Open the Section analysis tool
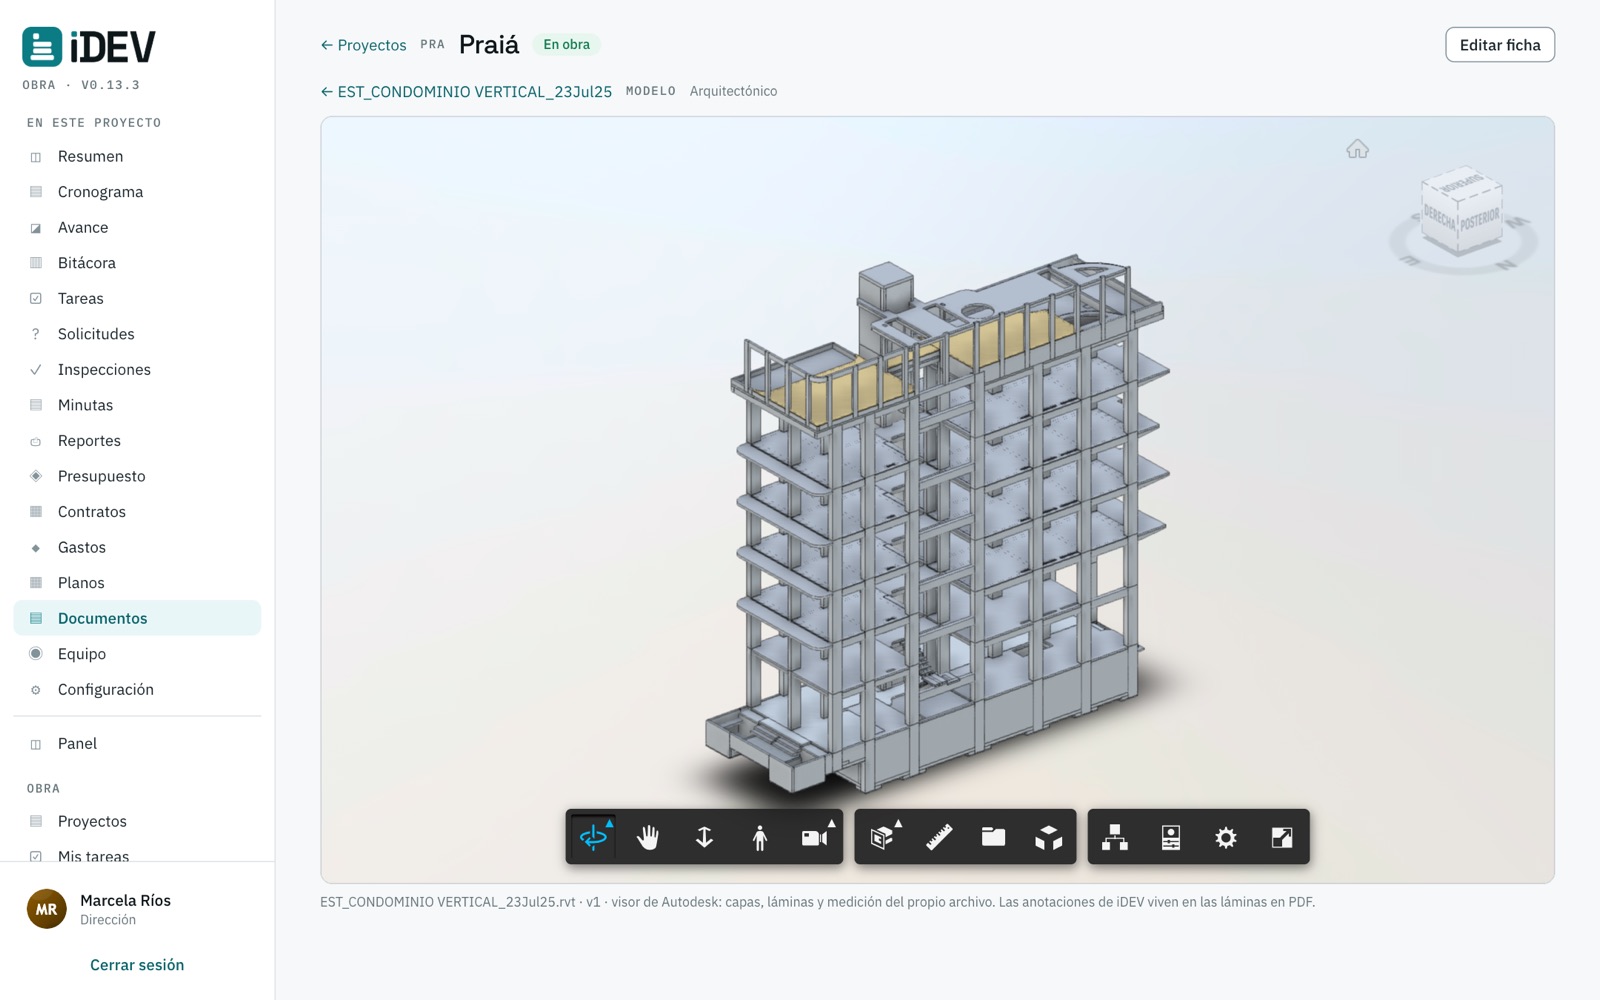The image size is (1600, 1000). pos(883,836)
